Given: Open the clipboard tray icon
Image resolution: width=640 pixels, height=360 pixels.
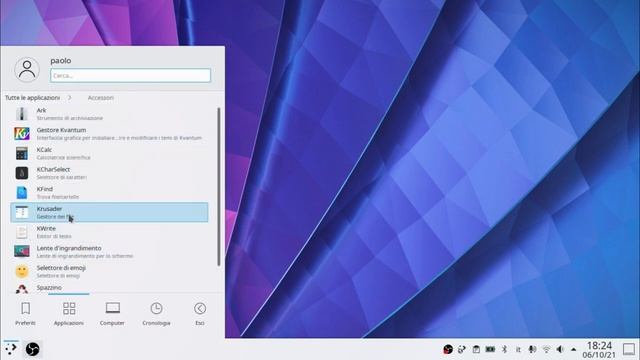Looking at the screenshot, I should click(476, 349).
